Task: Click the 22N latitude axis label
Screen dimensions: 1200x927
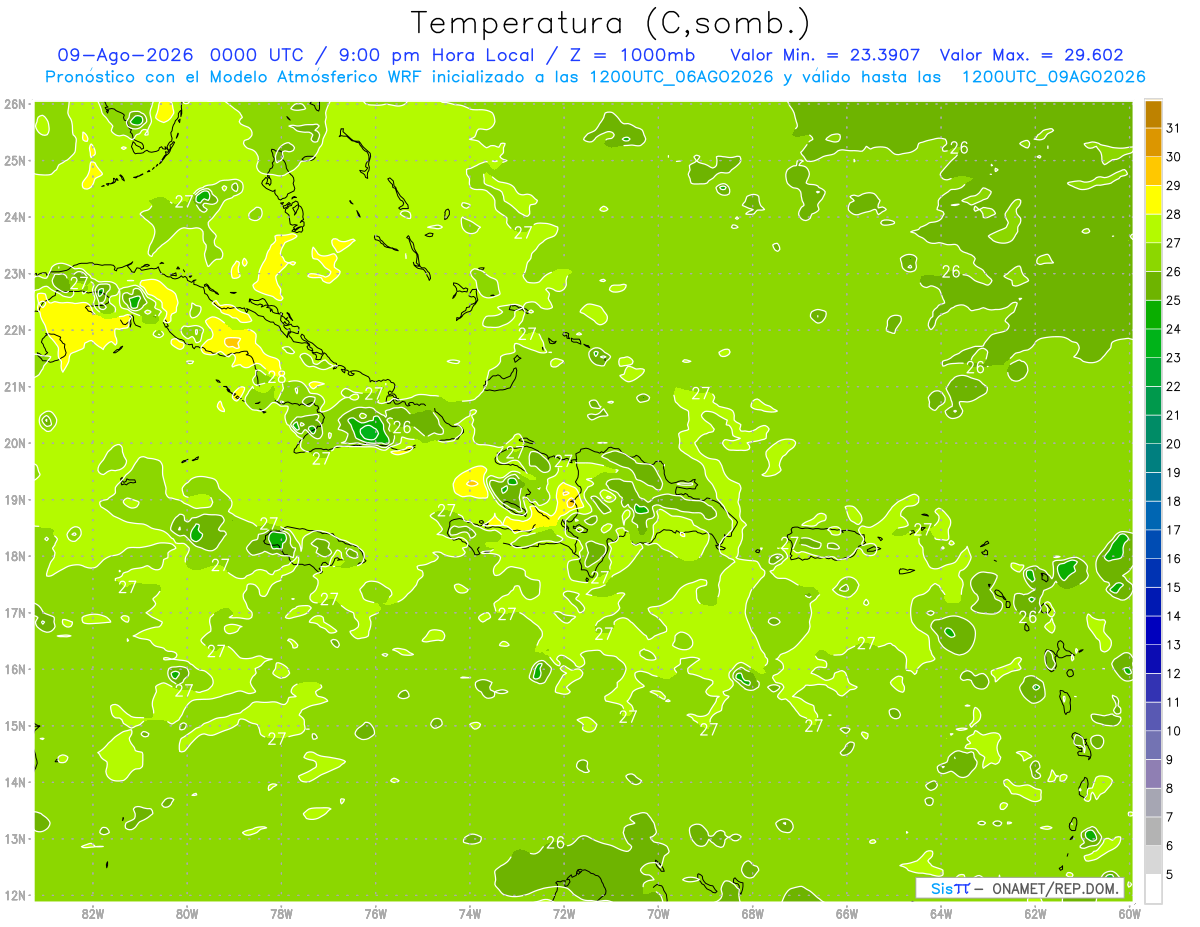Action: point(14,330)
